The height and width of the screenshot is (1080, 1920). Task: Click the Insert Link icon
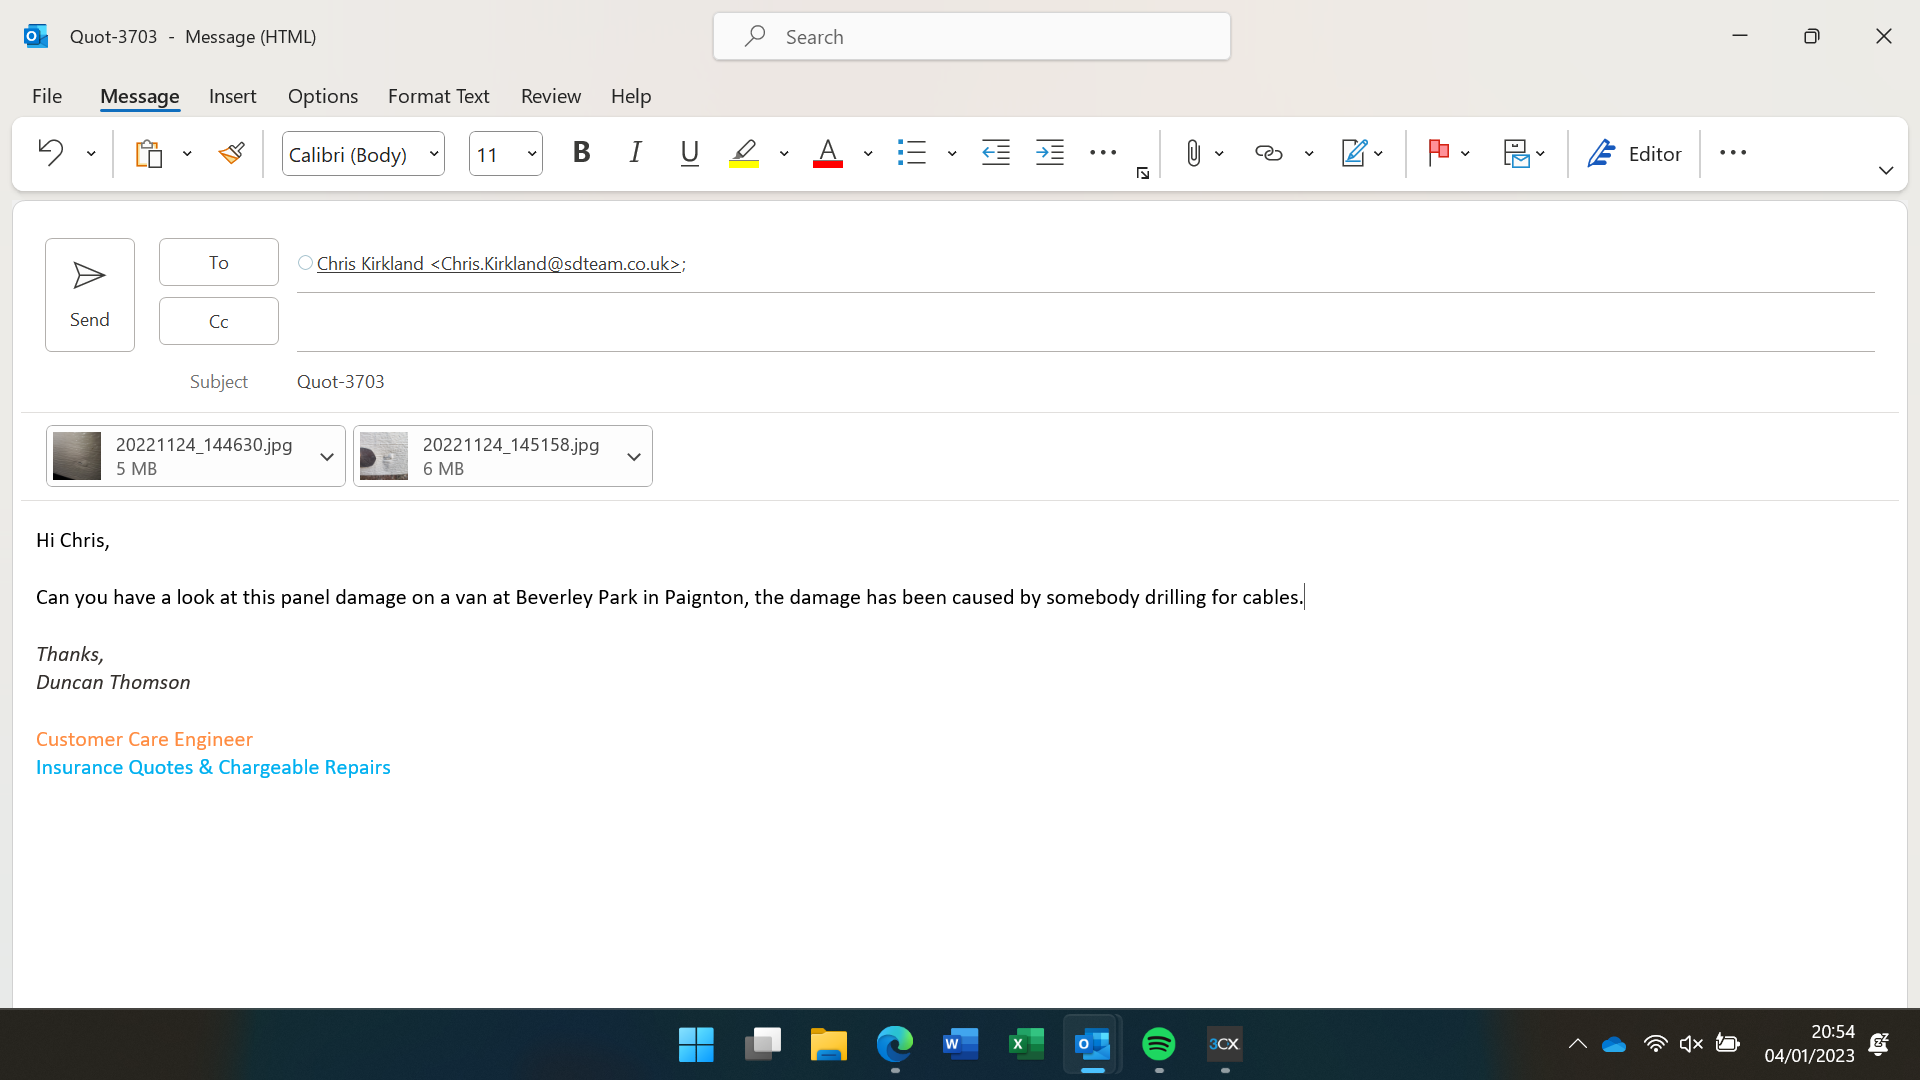pyautogui.click(x=1268, y=153)
